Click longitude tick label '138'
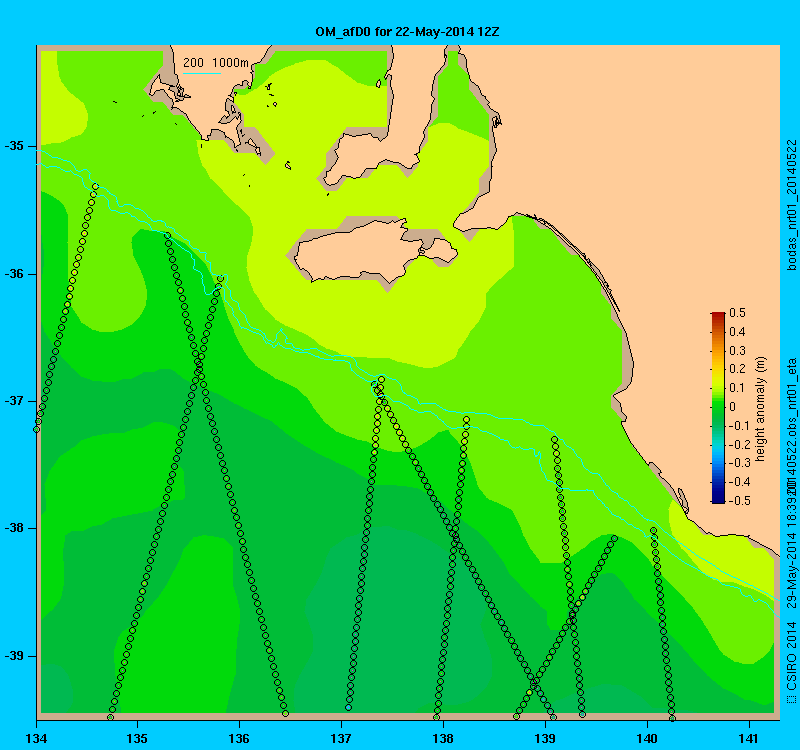Image resolution: width=800 pixels, height=750 pixels. (x=443, y=738)
